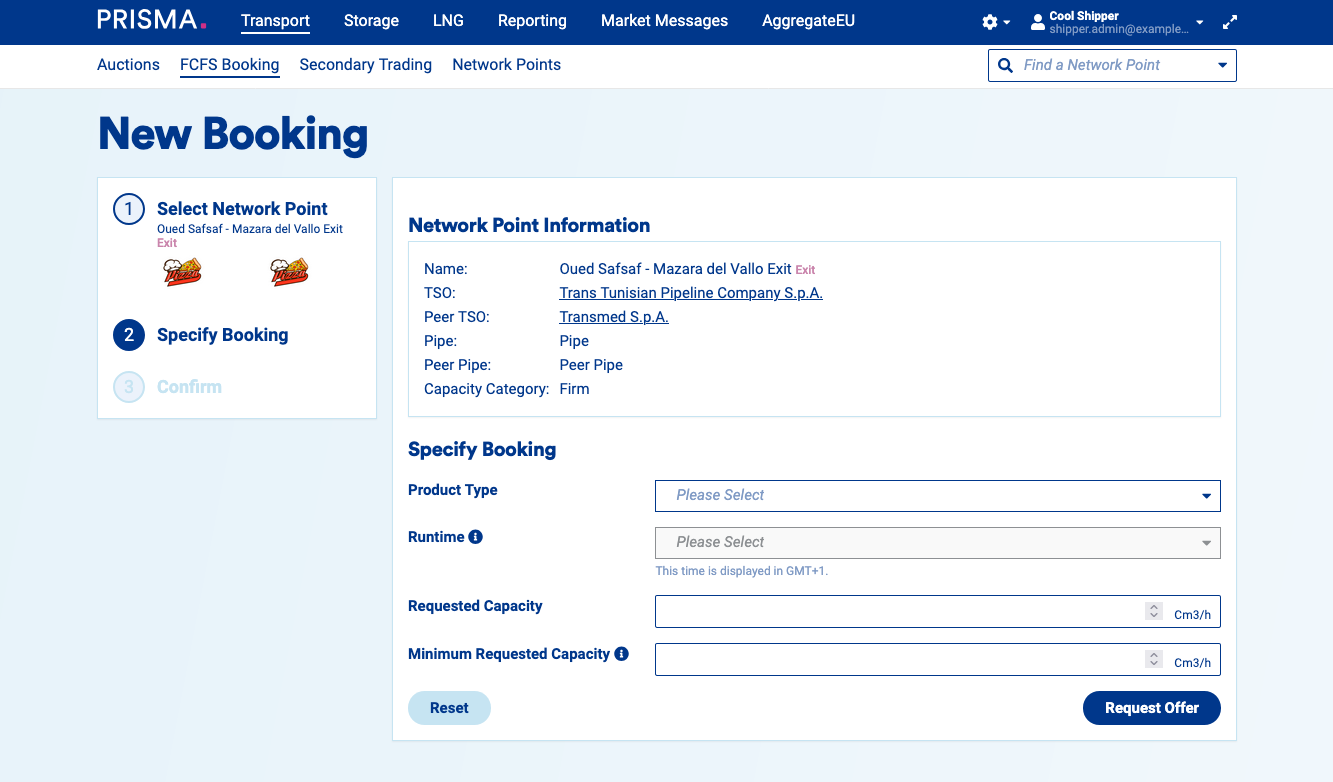Open the Transport menu

pyautogui.click(x=275, y=20)
